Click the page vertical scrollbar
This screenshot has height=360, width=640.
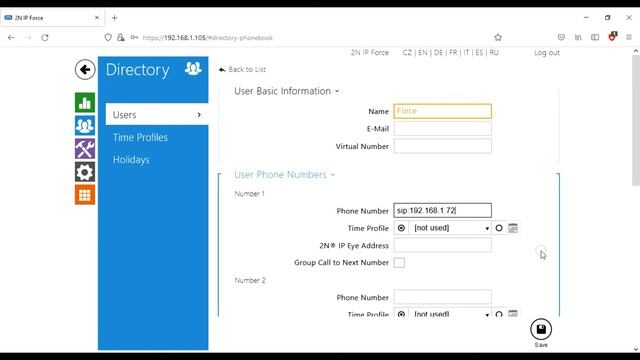636,120
